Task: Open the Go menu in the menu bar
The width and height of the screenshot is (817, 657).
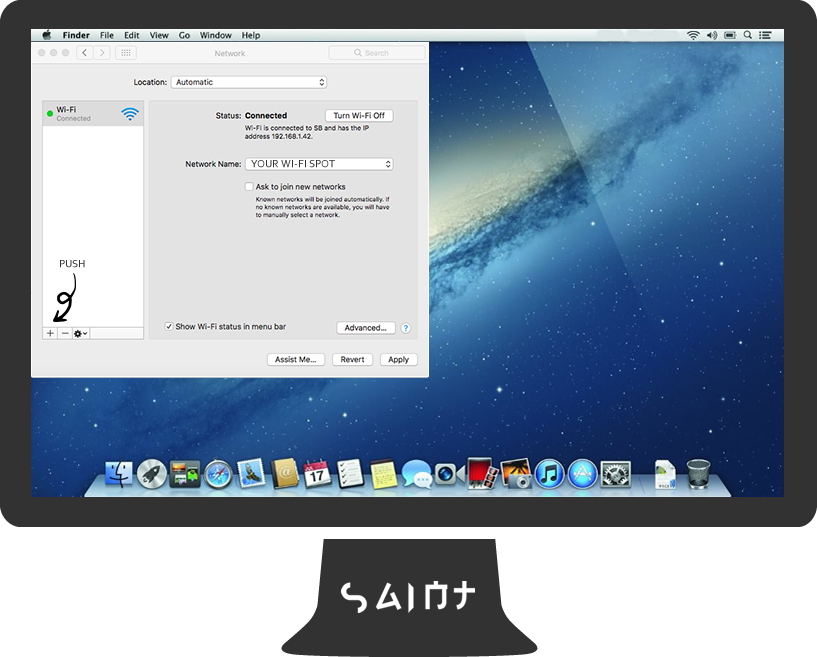Action: 184,35
